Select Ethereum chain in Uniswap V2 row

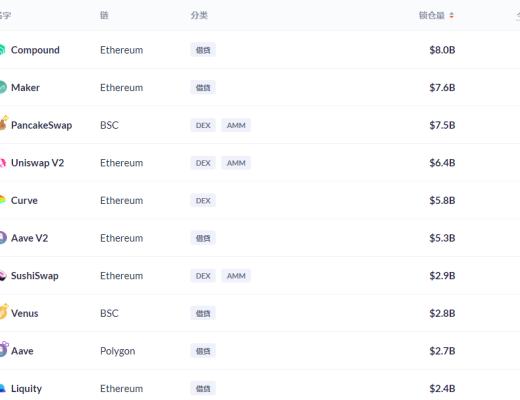point(121,163)
